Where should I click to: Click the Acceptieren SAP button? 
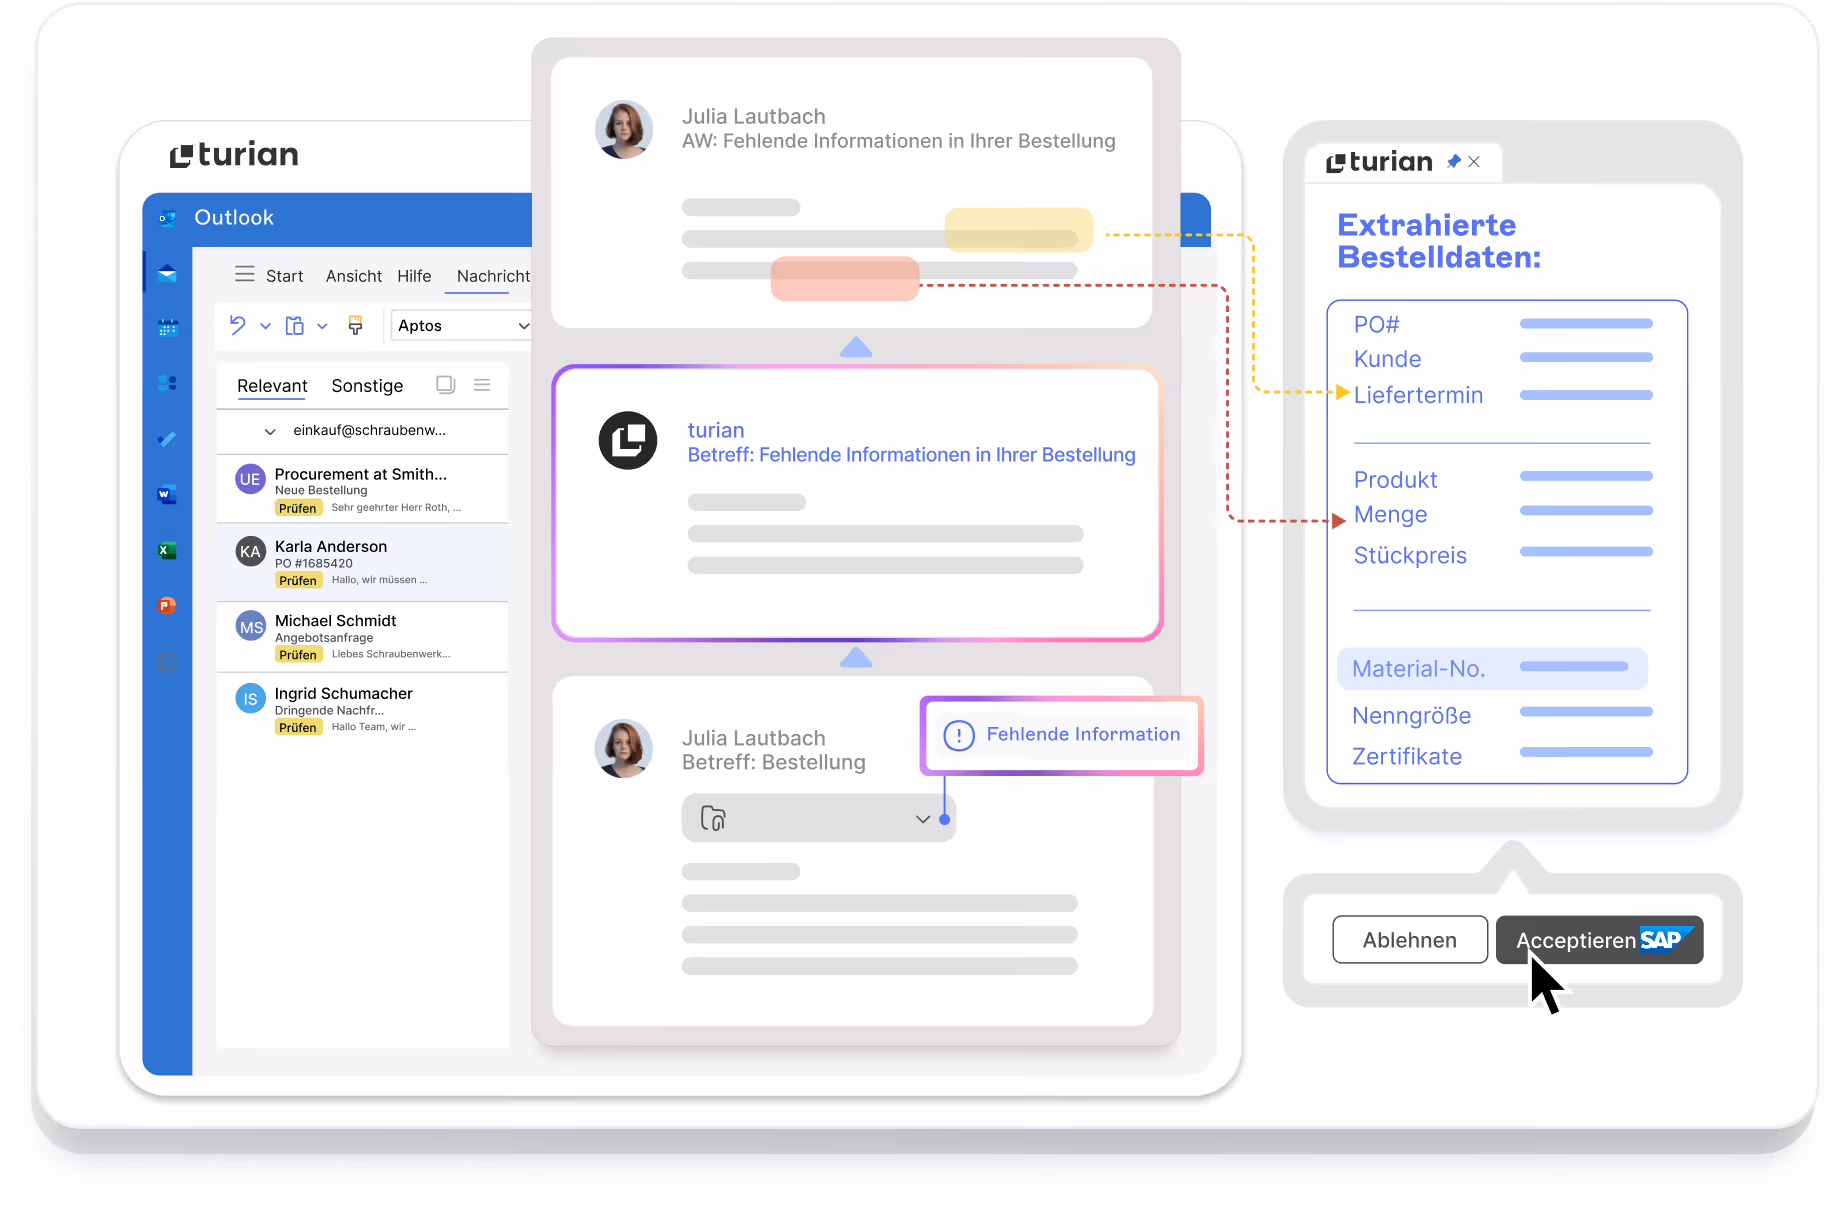click(1599, 940)
